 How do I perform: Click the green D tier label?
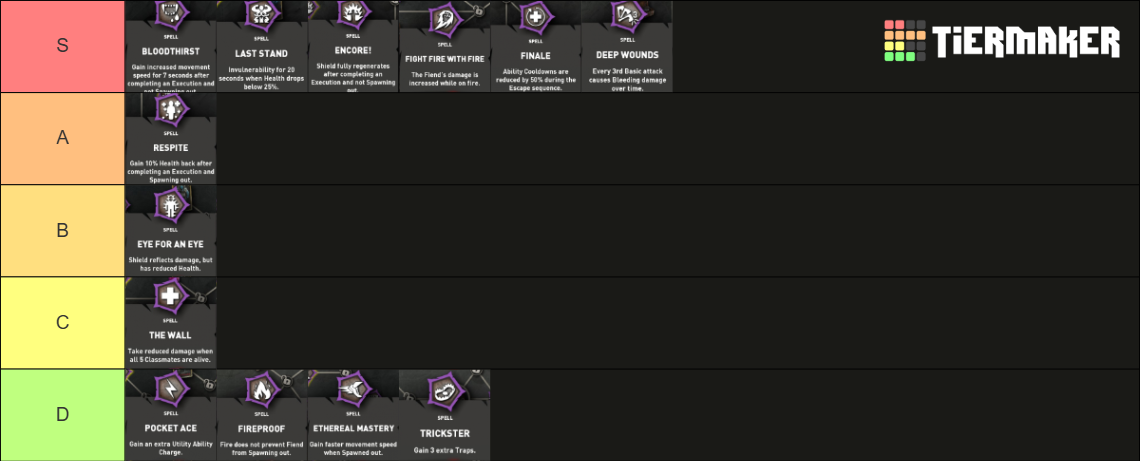(x=63, y=415)
